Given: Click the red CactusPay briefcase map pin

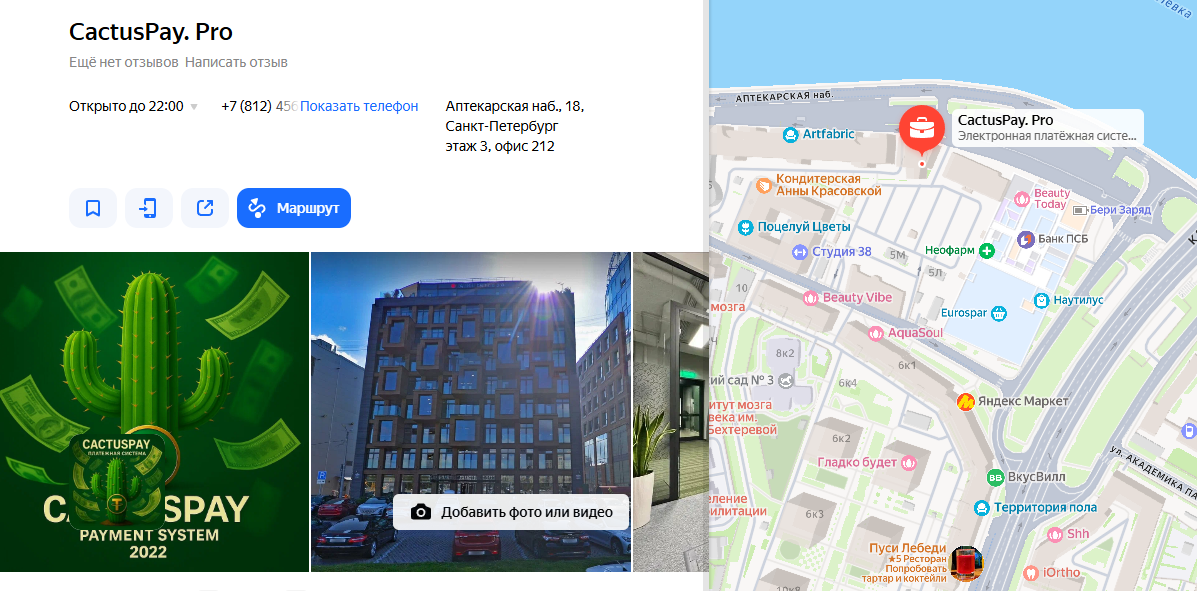Looking at the screenshot, I should 921,129.
